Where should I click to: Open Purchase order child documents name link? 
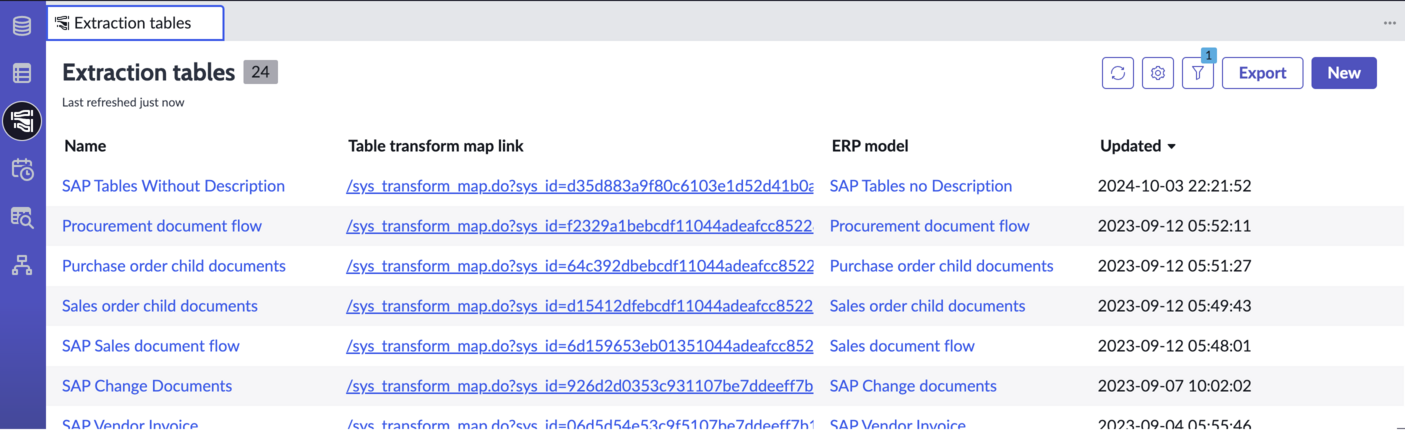pyautogui.click(x=174, y=266)
